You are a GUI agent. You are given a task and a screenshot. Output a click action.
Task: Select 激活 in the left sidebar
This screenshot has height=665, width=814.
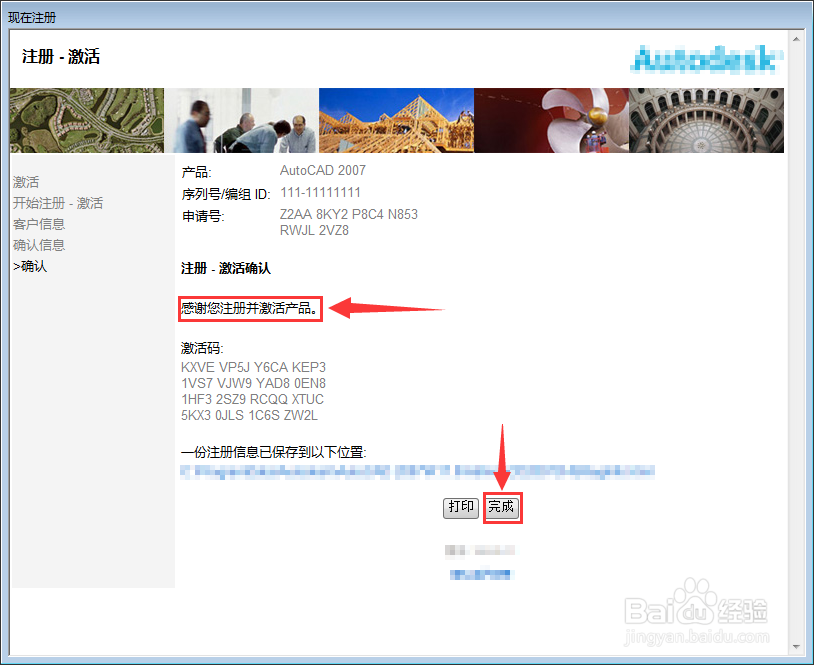tap(26, 182)
